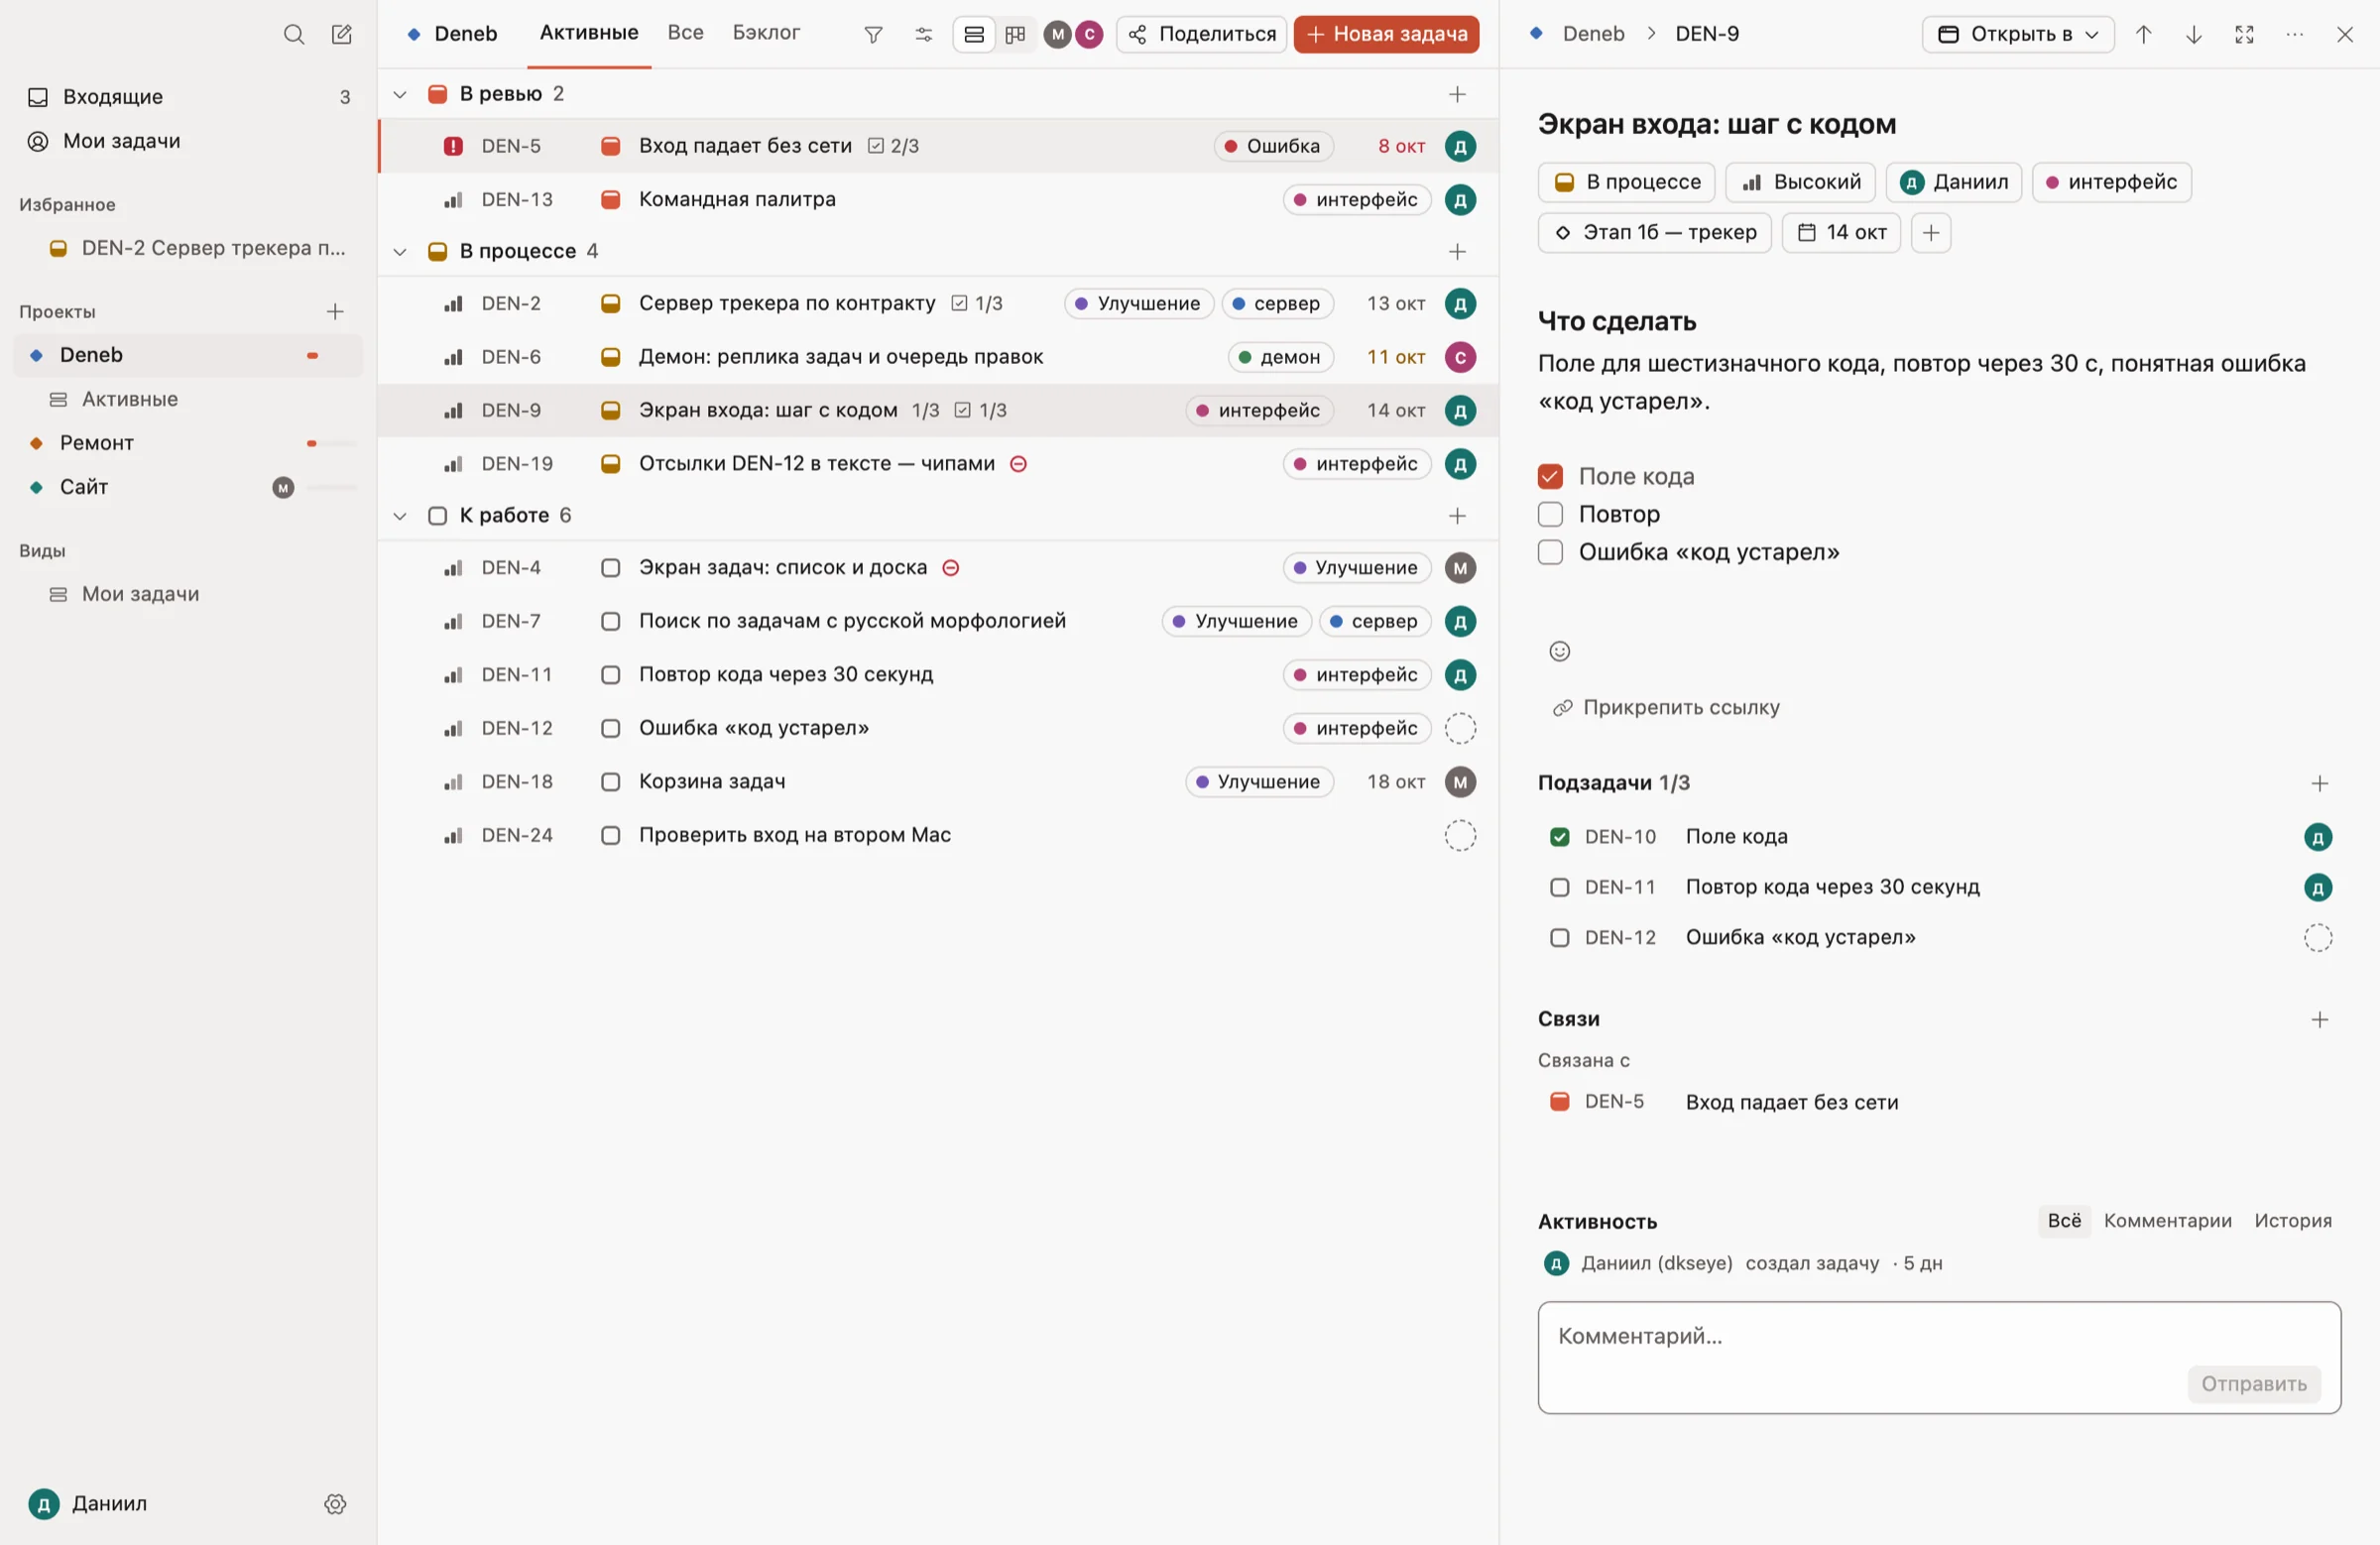Open display settings sliders icon
Viewport: 2380px width, 1545px height.
point(923,35)
